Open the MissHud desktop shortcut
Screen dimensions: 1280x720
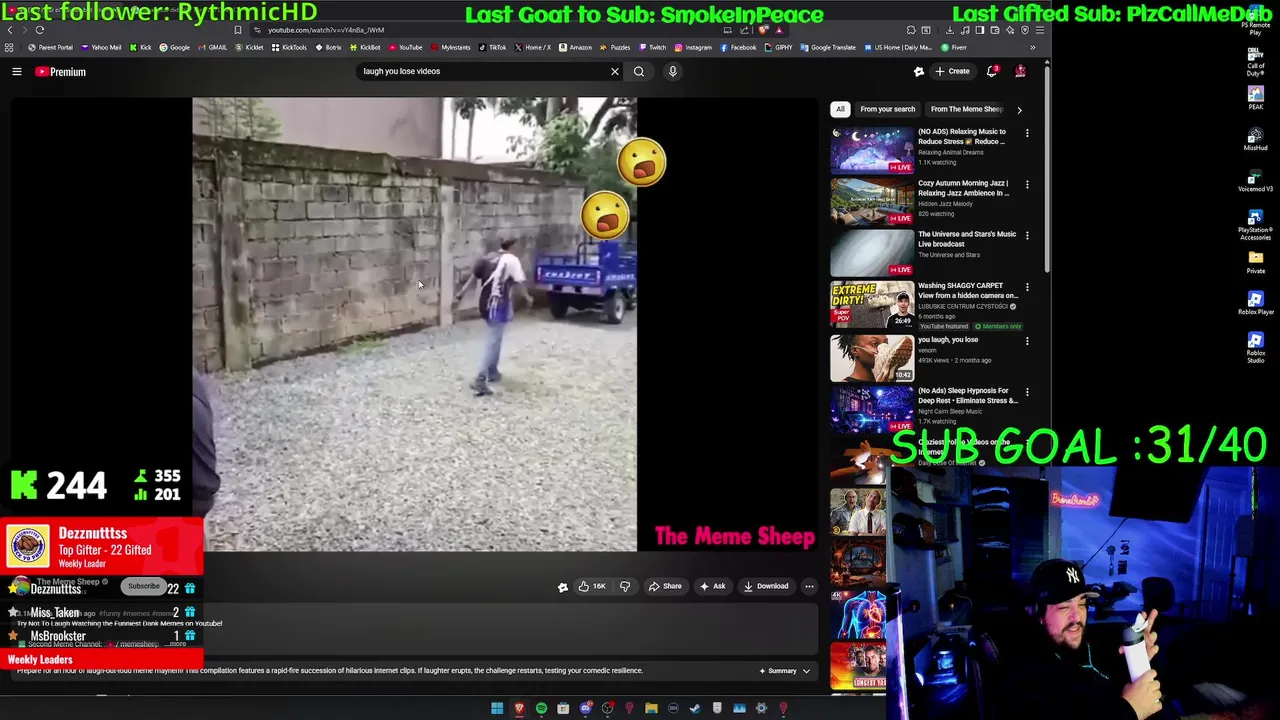coord(1256,139)
